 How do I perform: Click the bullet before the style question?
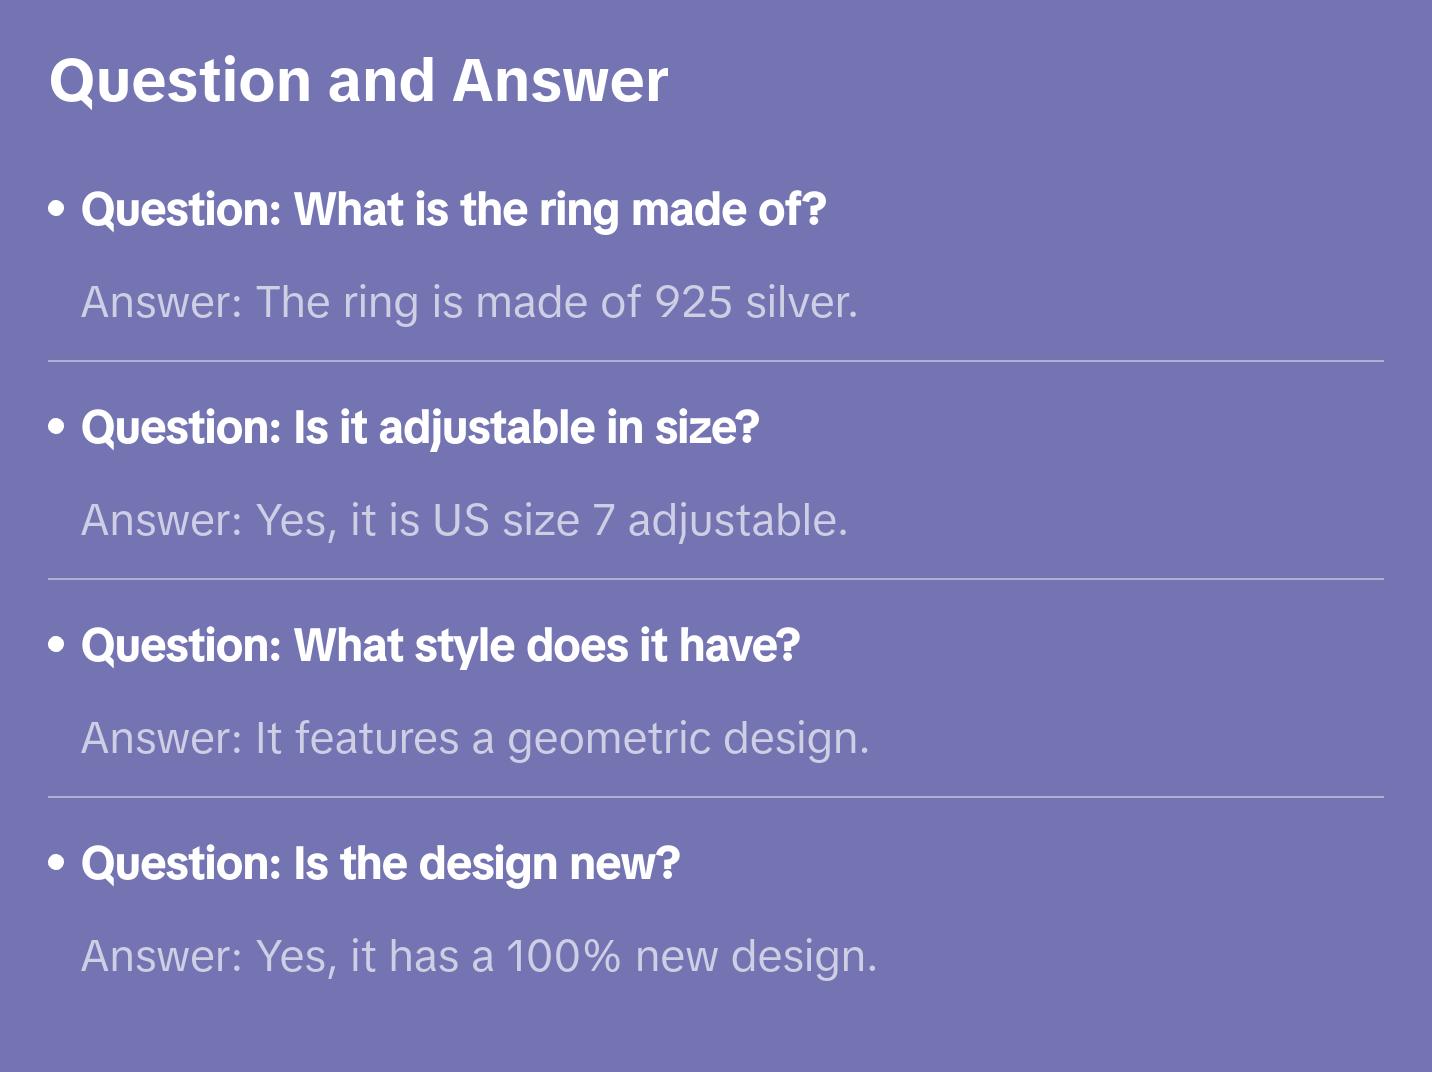click(x=57, y=646)
